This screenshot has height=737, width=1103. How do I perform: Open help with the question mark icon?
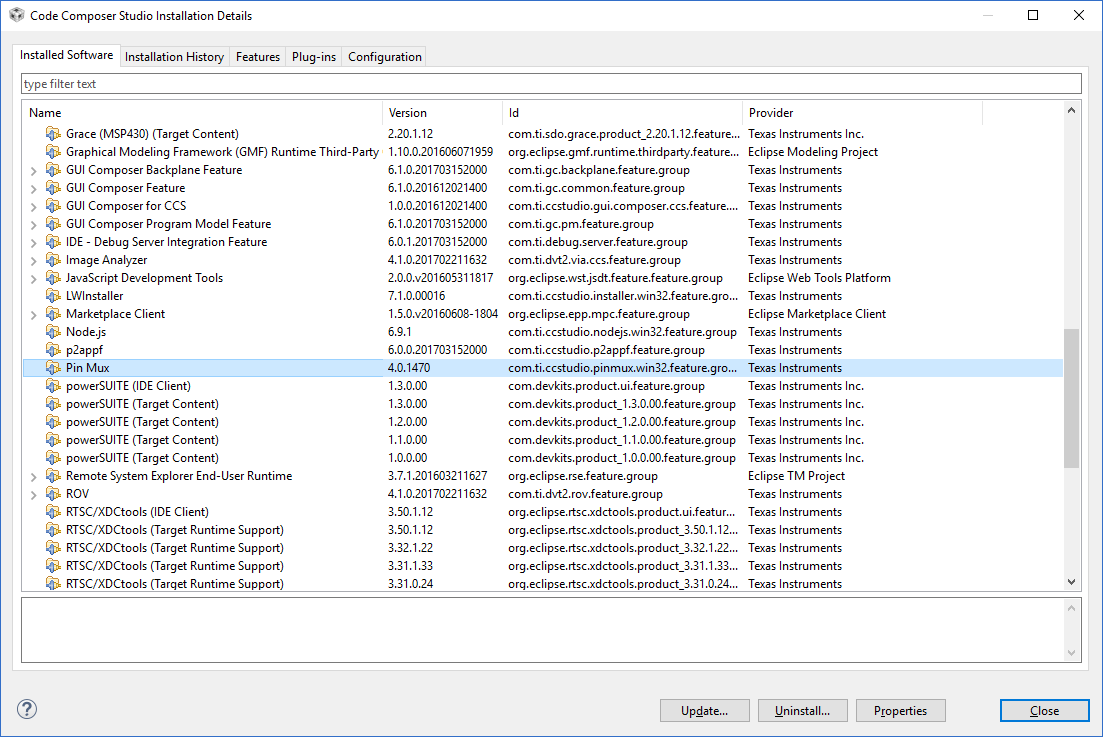[x=27, y=709]
